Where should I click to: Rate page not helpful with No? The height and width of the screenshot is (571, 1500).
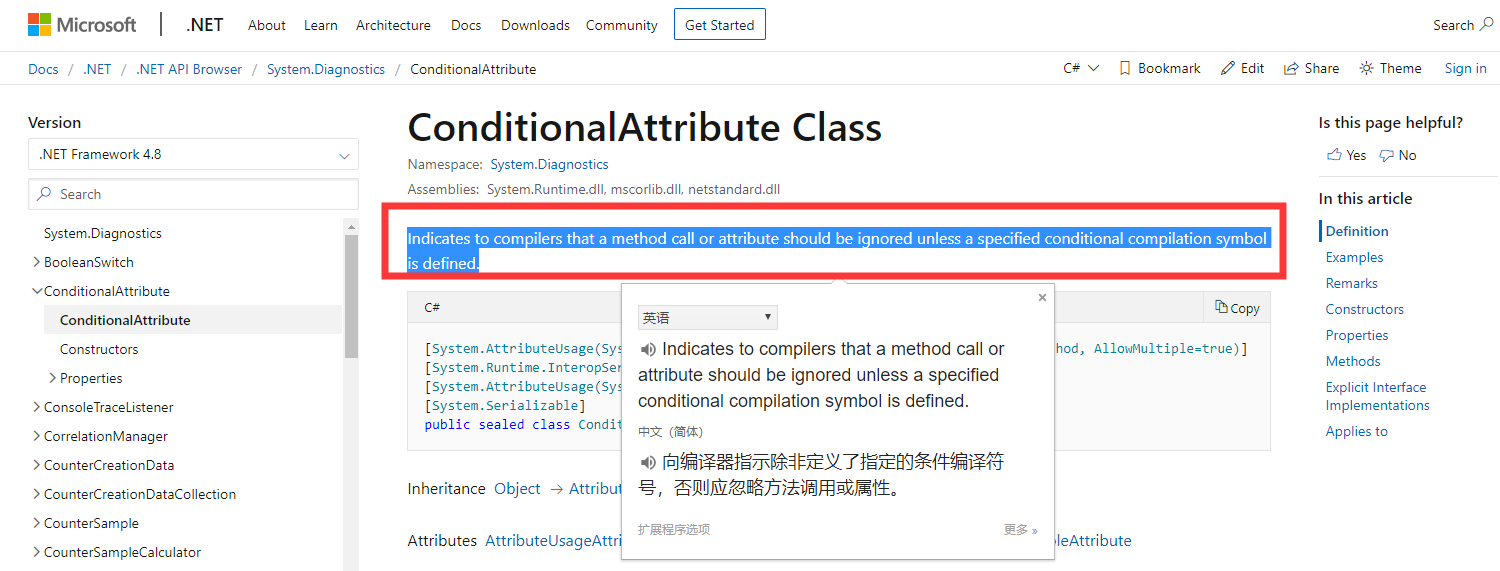click(x=1398, y=155)
